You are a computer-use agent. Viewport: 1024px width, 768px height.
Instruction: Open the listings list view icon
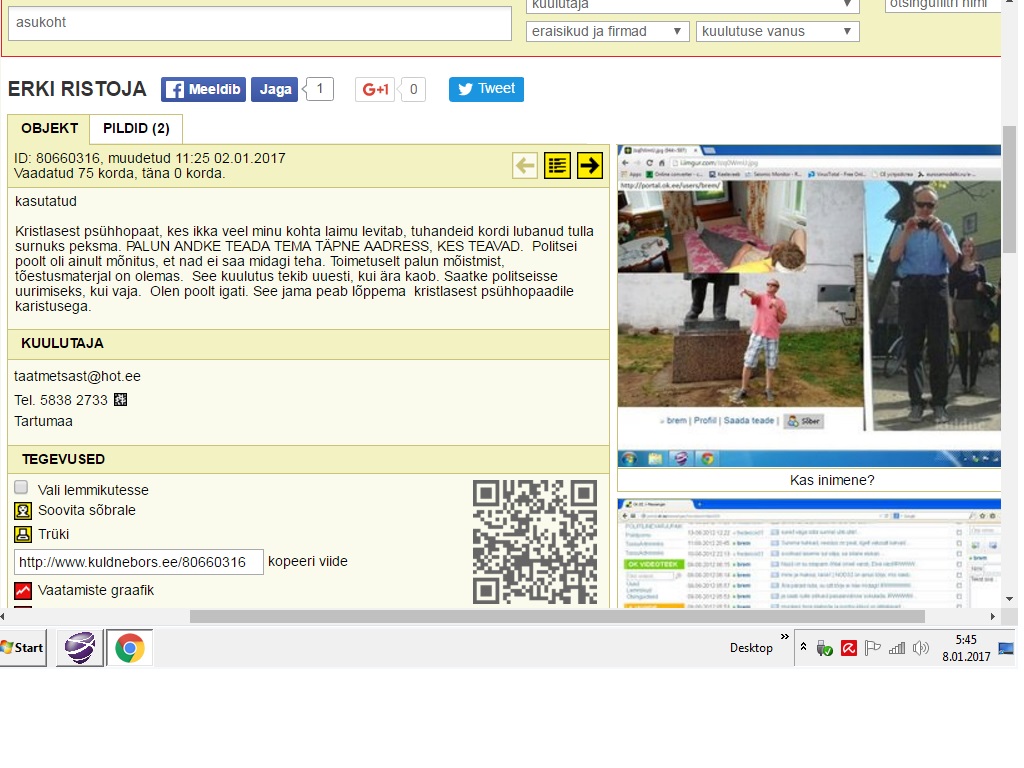coord(557,166)
